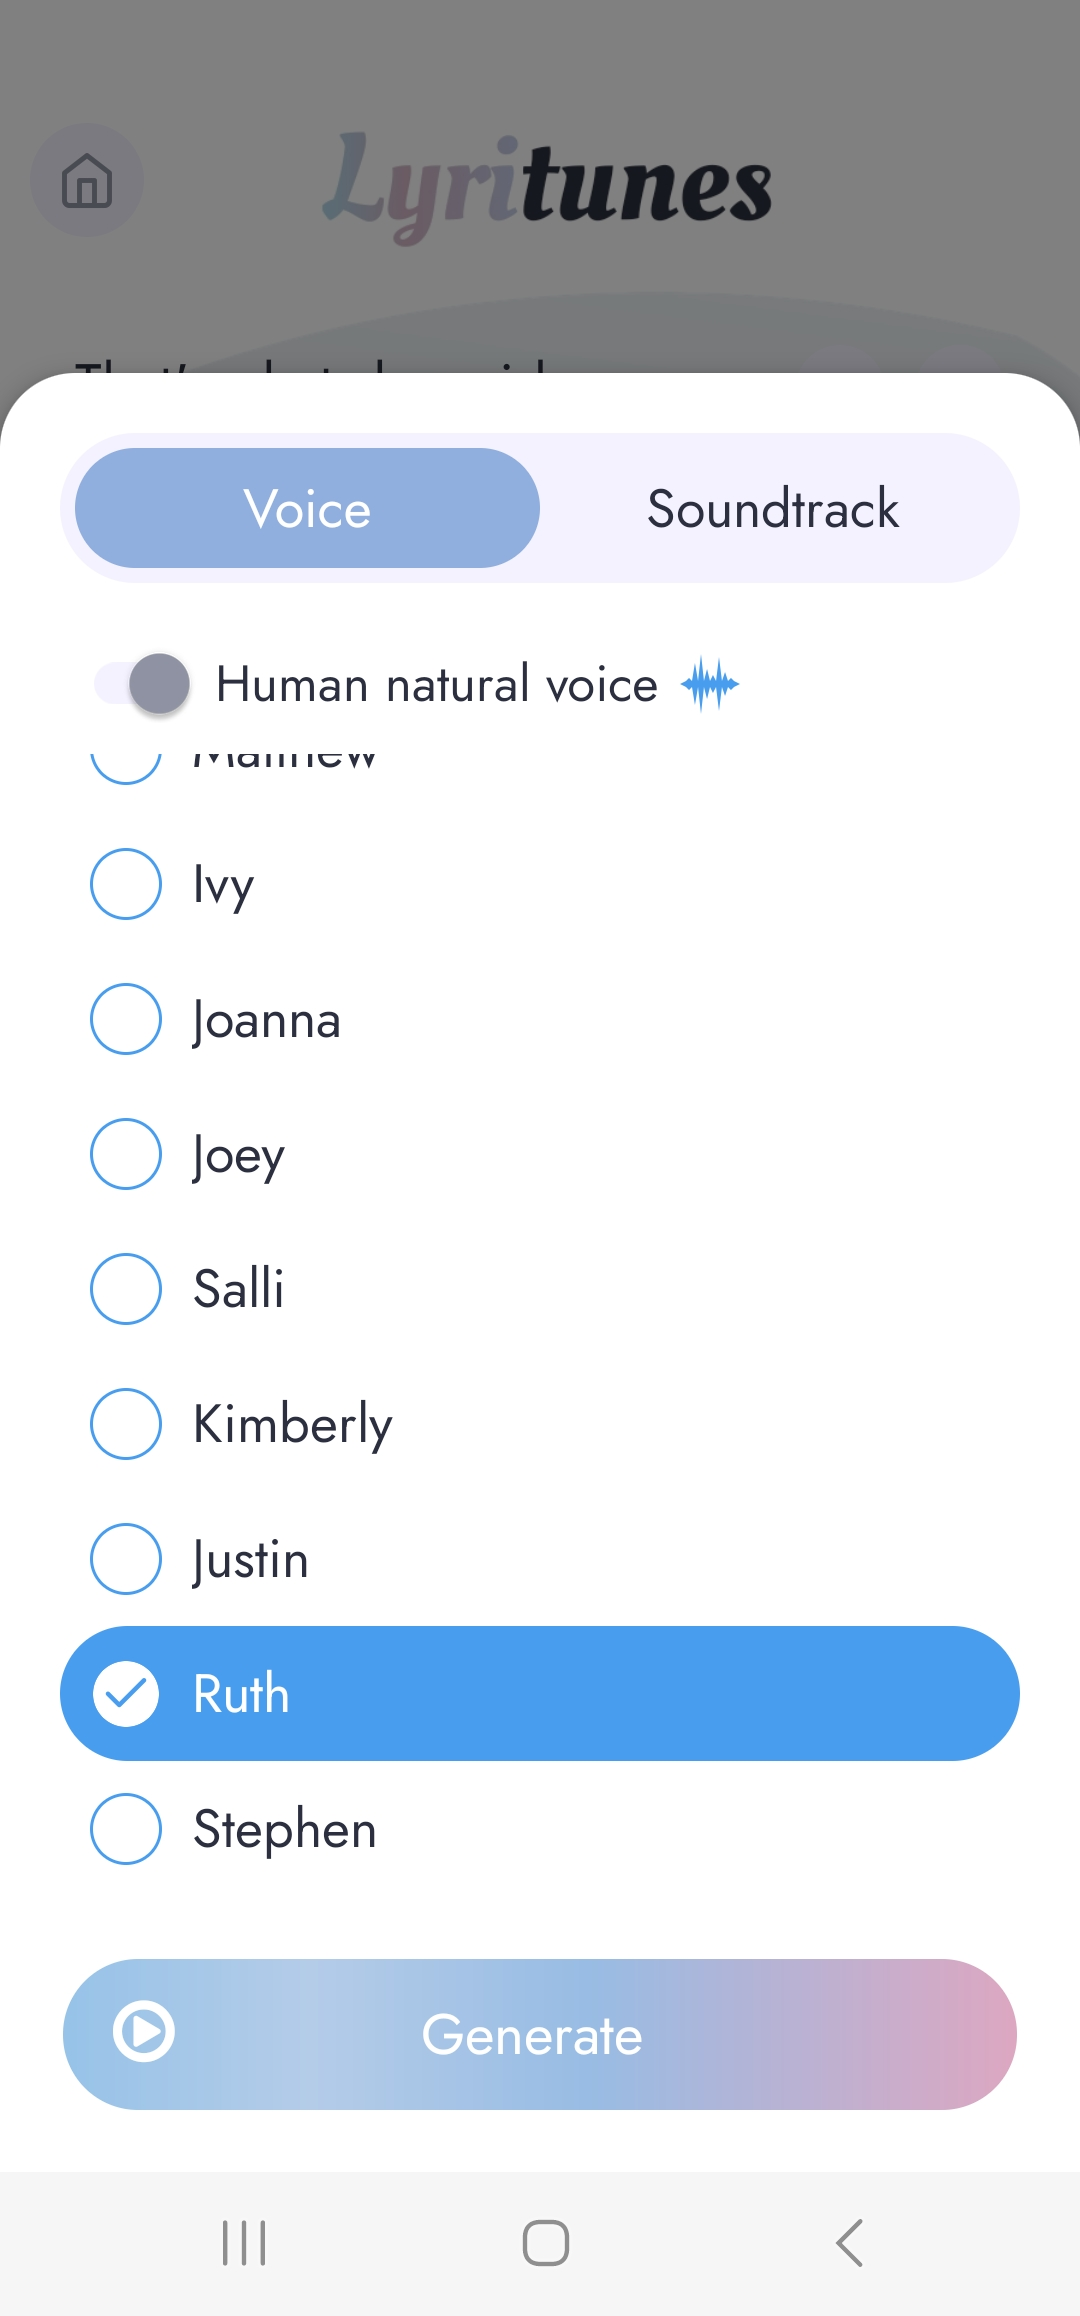Select the Kimberly voice radio button

click(126, 1423)
